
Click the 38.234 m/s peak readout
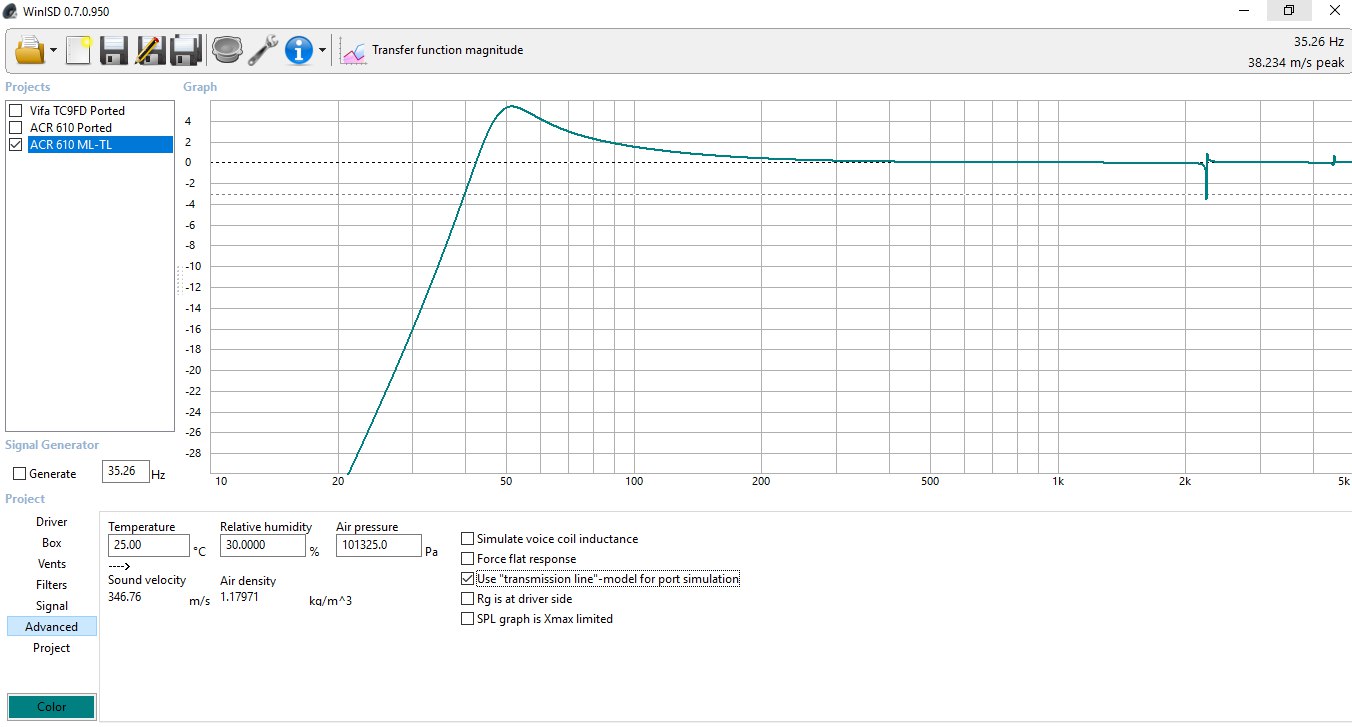(1296, 62)
